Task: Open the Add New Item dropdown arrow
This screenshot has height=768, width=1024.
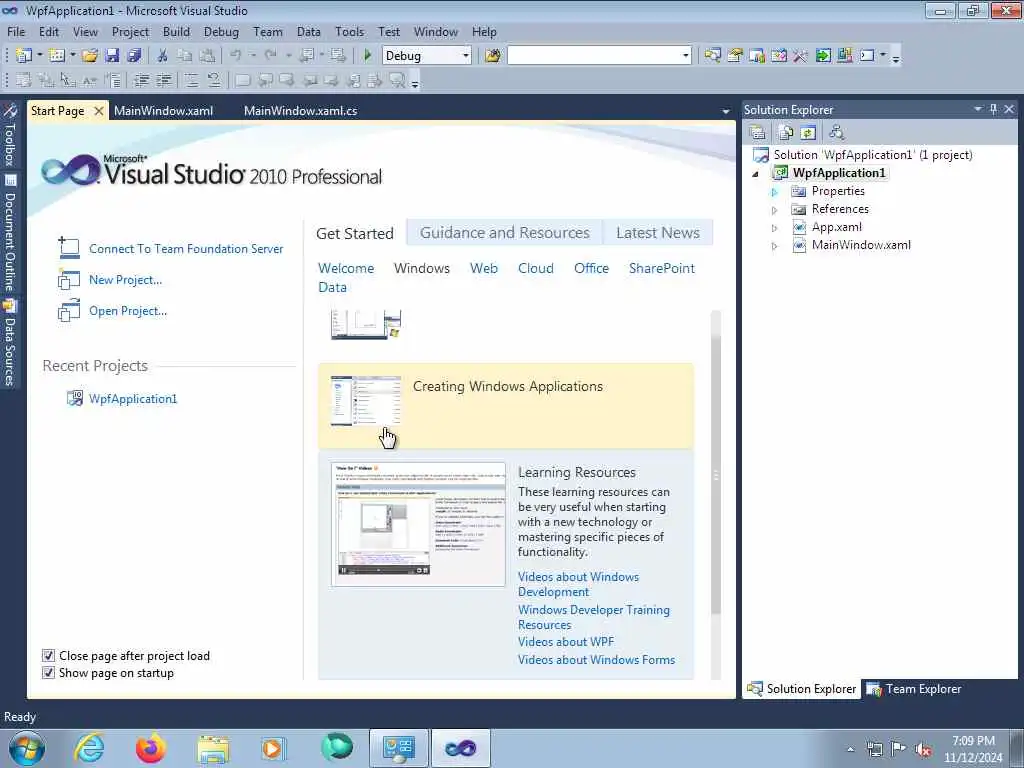Action: [x=72, y=56]
